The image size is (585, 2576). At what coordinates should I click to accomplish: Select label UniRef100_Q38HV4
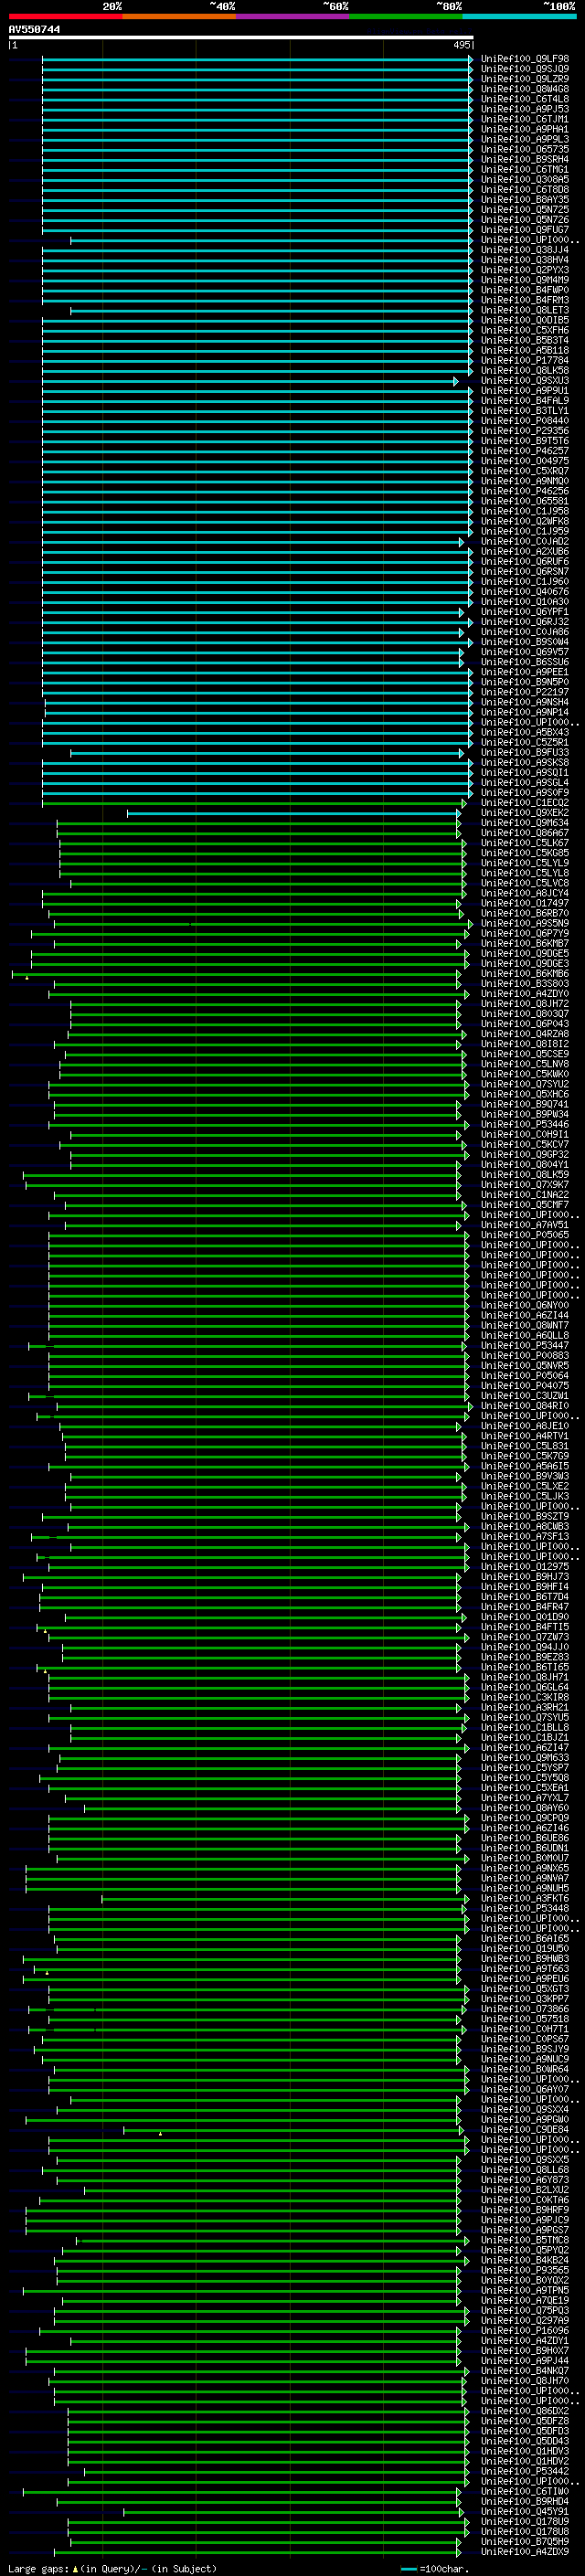pyautogui.click(x=525, y=260)
